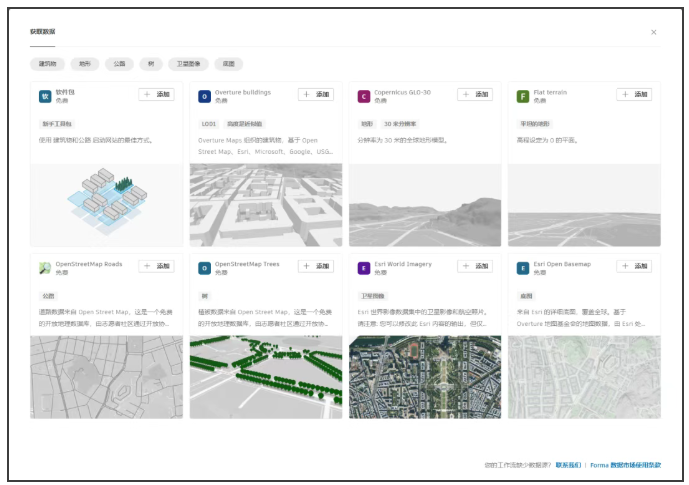Close the 获取数据 dialog

click(x=654, y=32)
